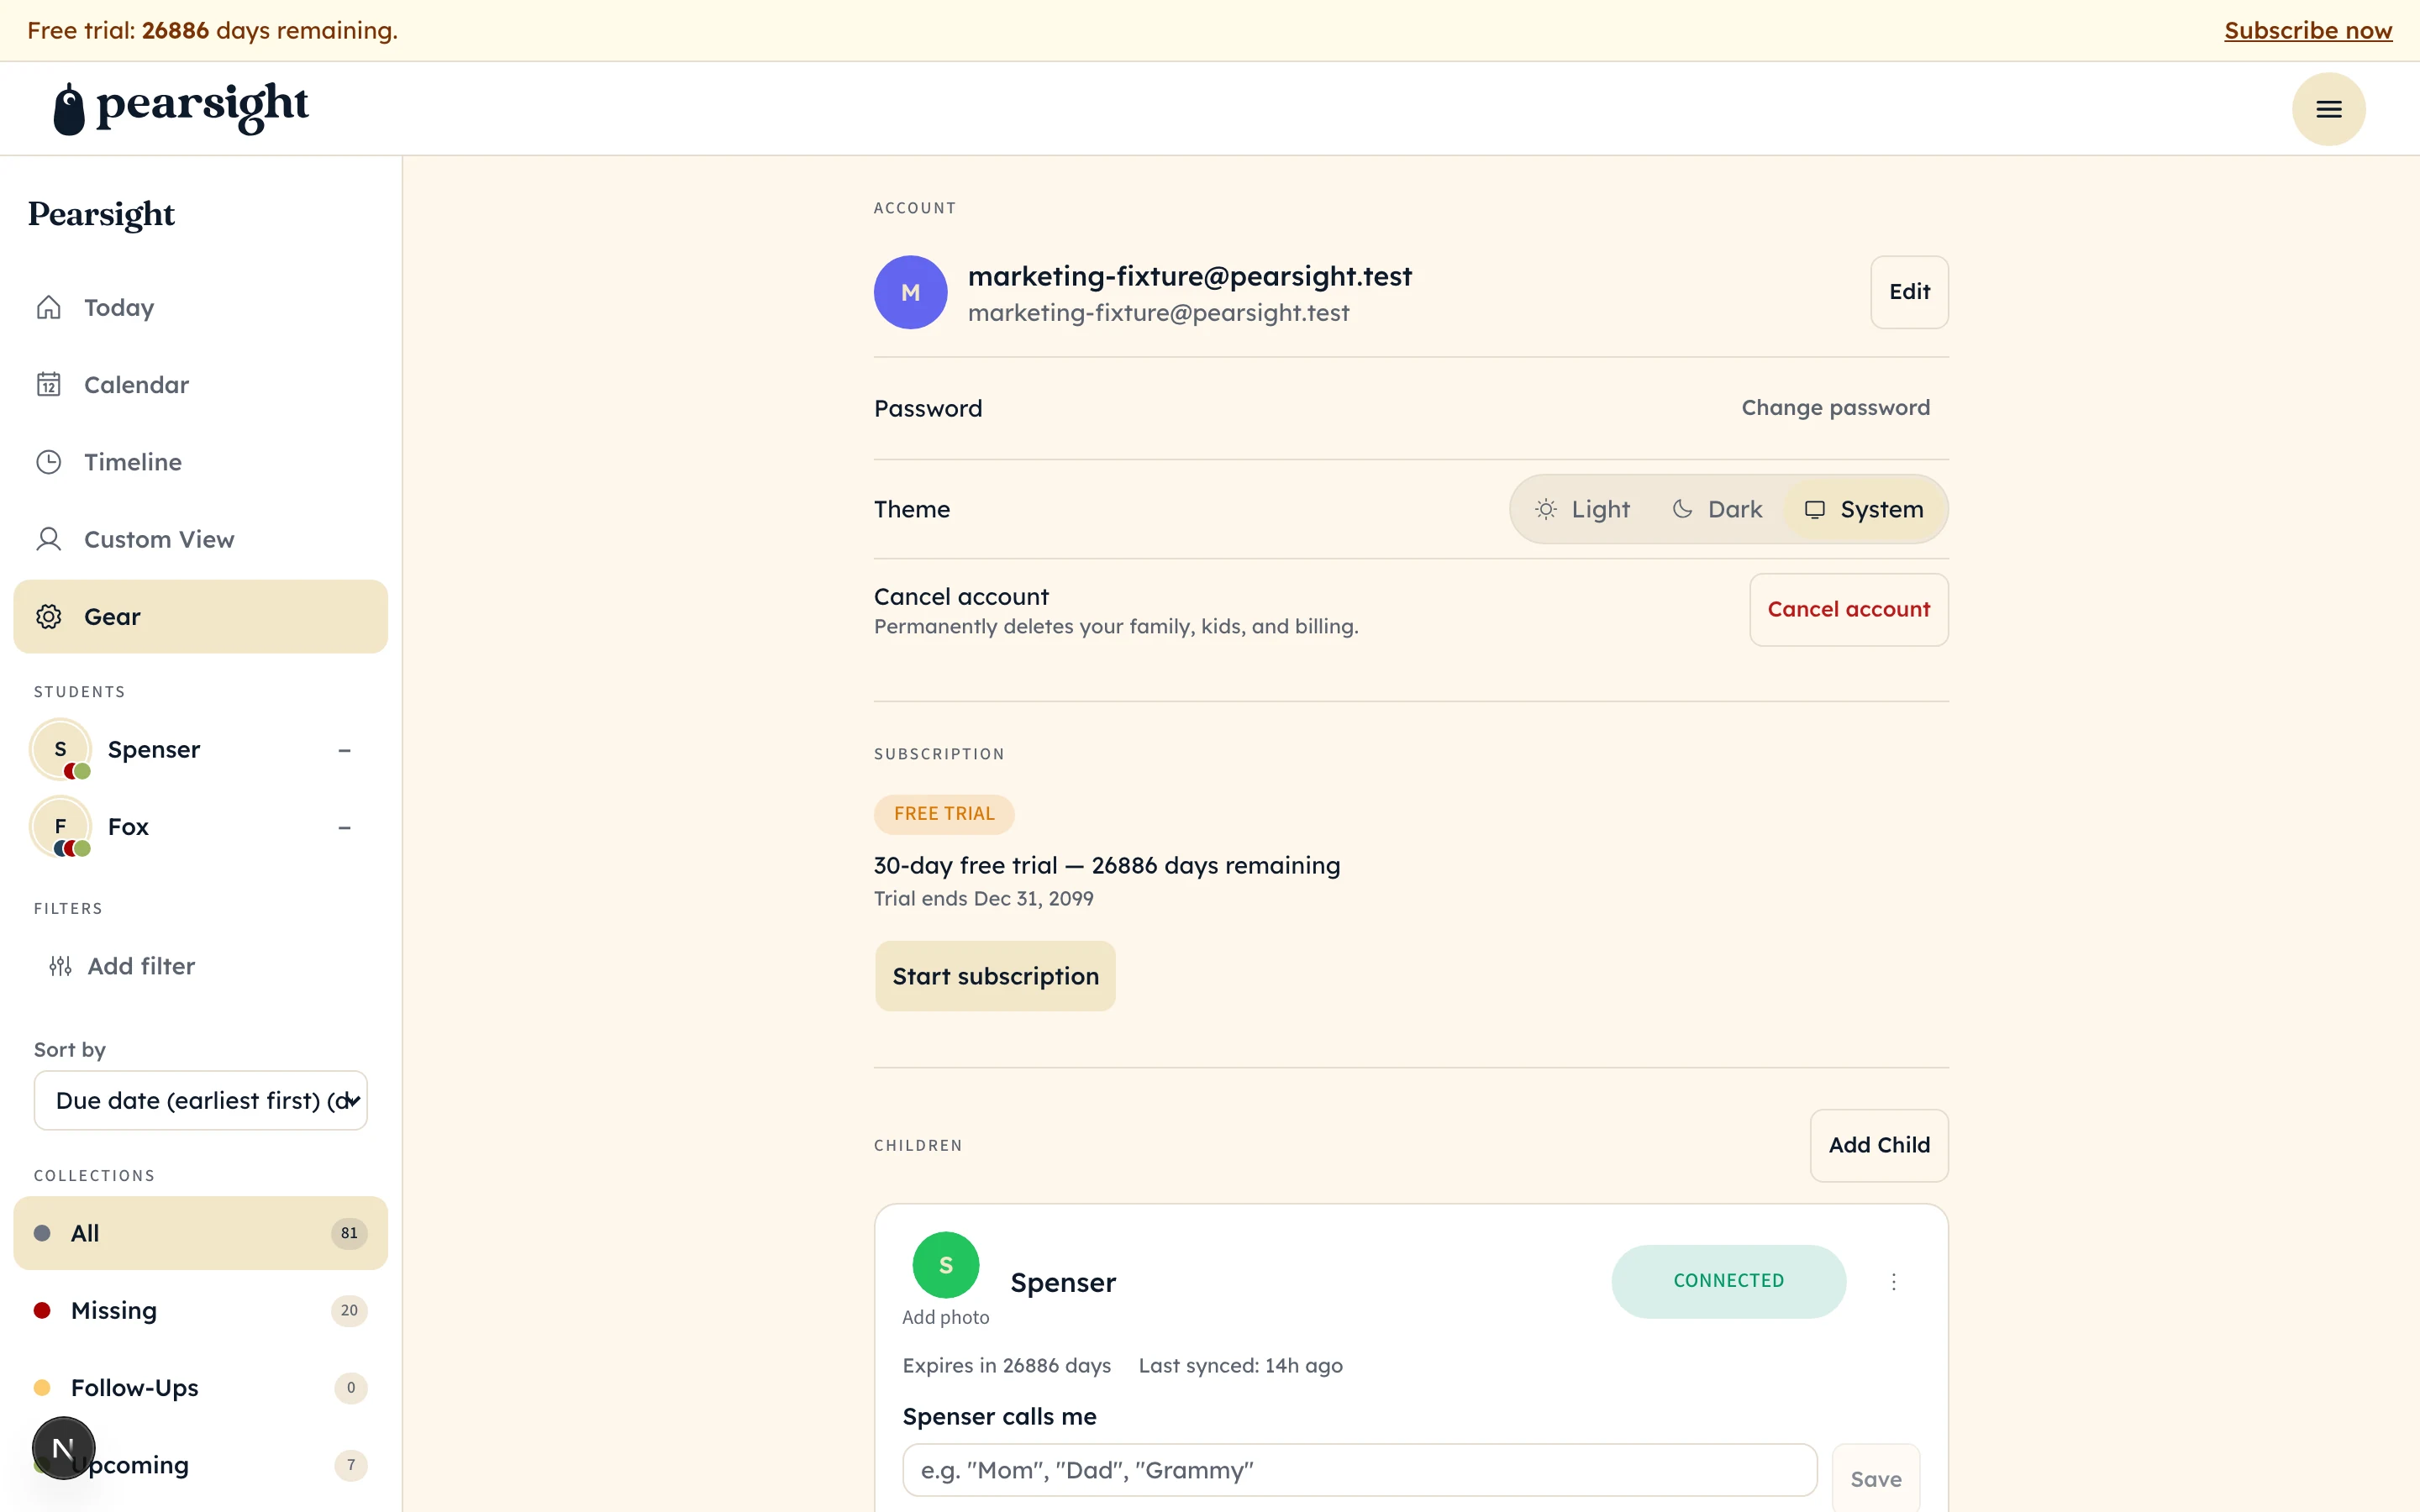
Task: Click the bold account email heading
Action: tap(1189, 276)
